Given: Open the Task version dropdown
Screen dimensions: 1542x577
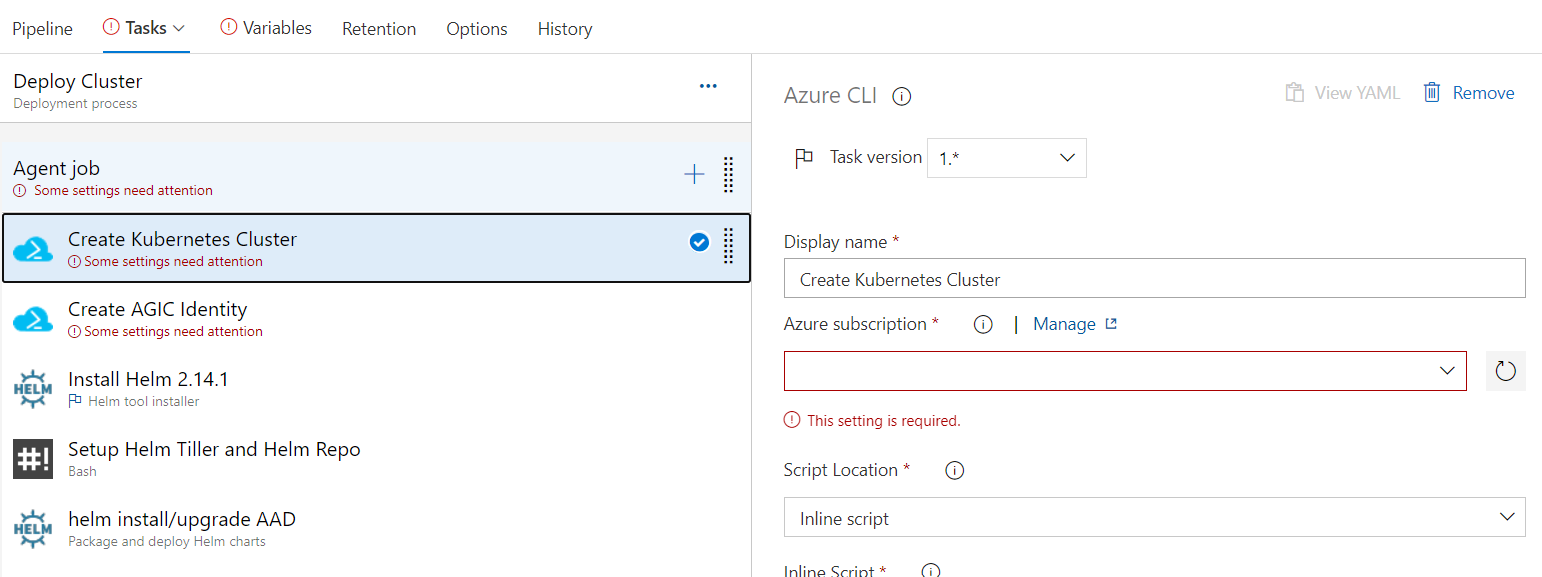Looking at the screenshot, I should [x=1007, y=158].
